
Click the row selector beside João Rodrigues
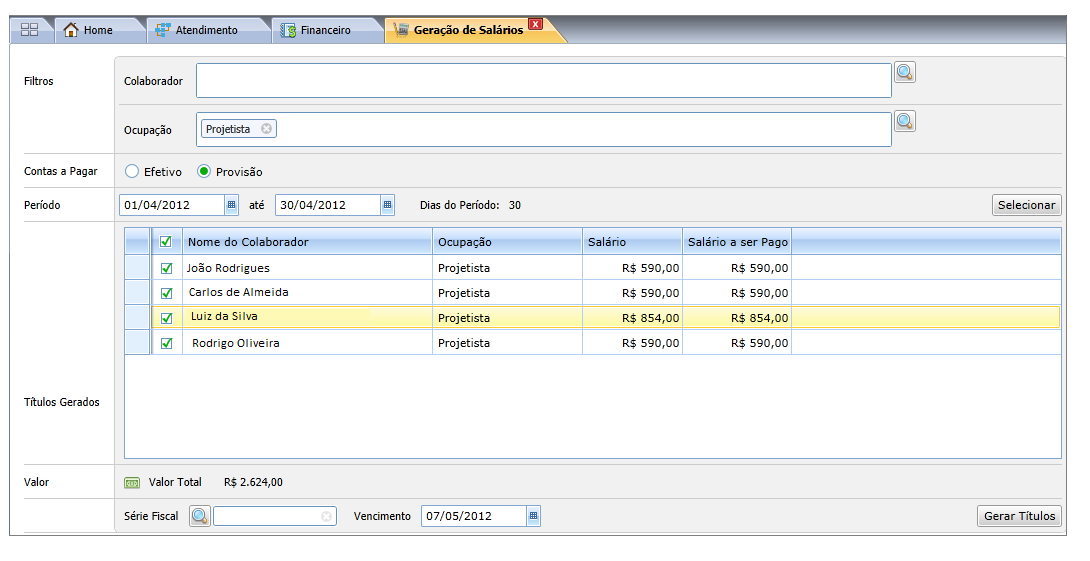click(138, 268)
